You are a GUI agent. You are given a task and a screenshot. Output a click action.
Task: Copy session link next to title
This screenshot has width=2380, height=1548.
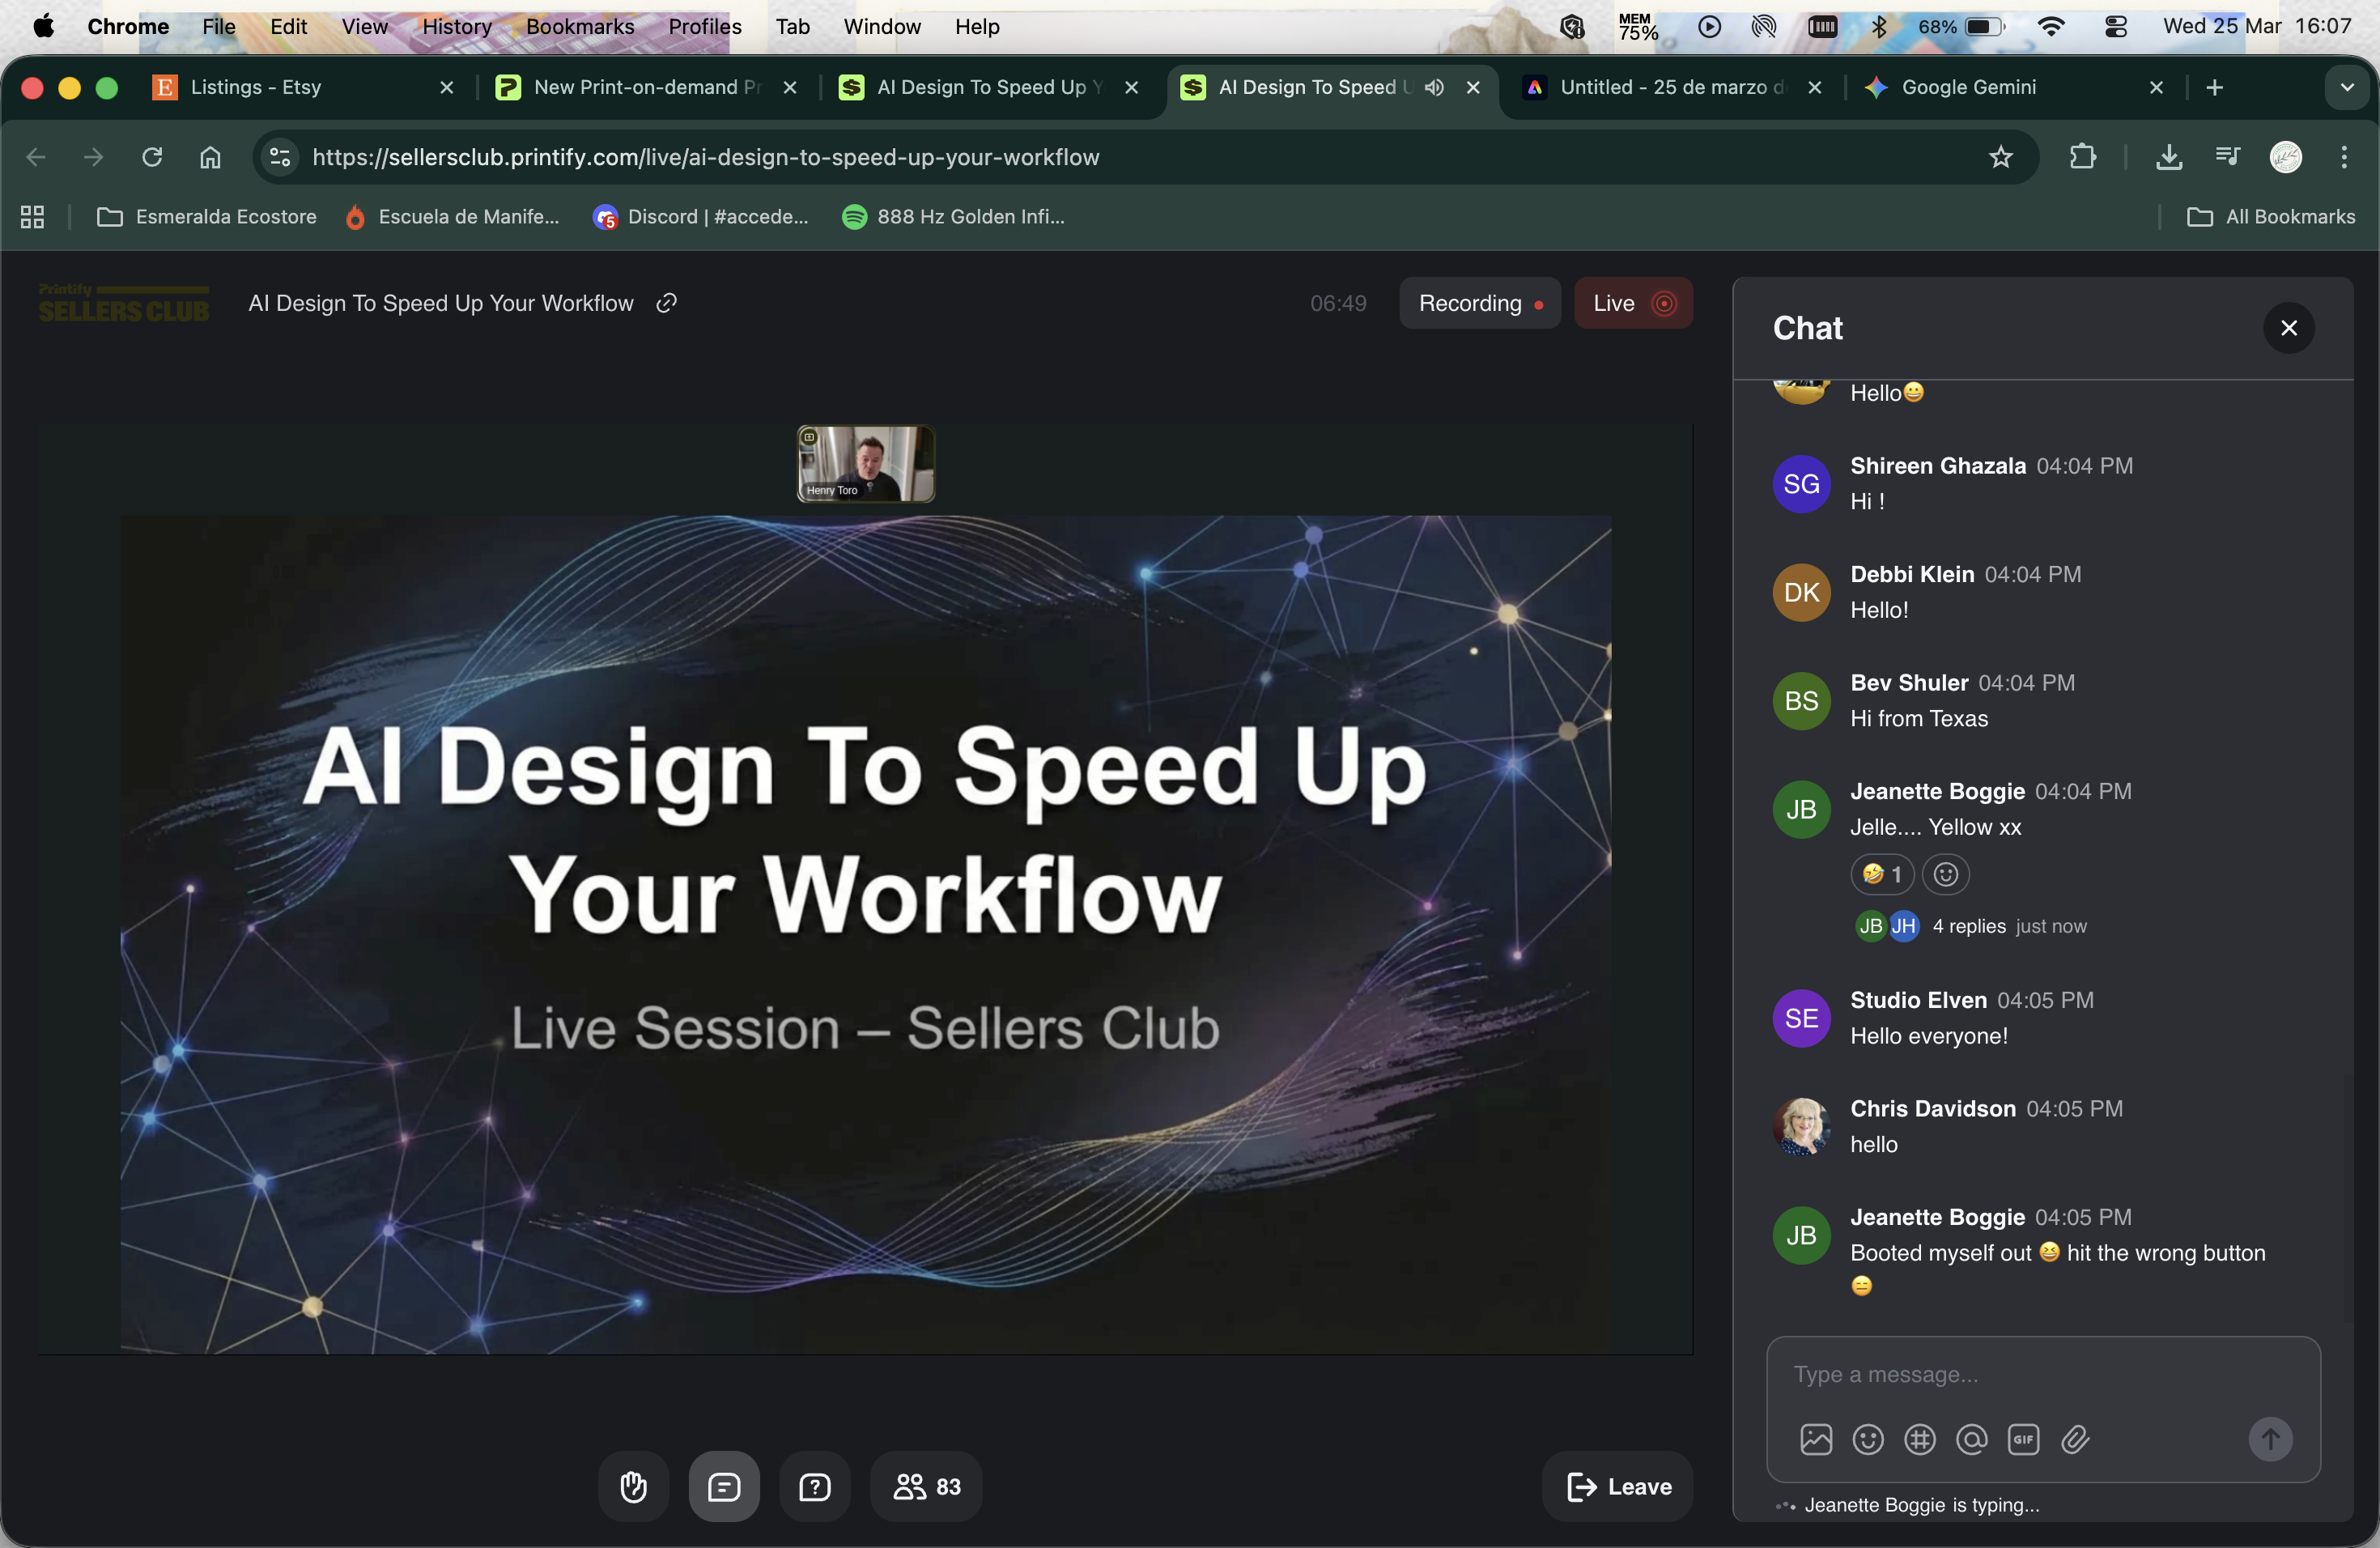pos(667,303)
